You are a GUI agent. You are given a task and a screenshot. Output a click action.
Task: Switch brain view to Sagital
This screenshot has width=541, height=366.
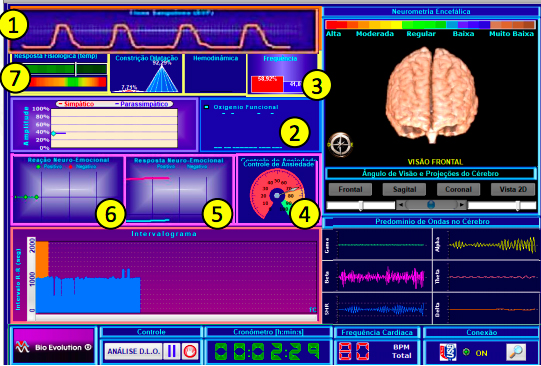pyautogui.click(x=404, y=189)
